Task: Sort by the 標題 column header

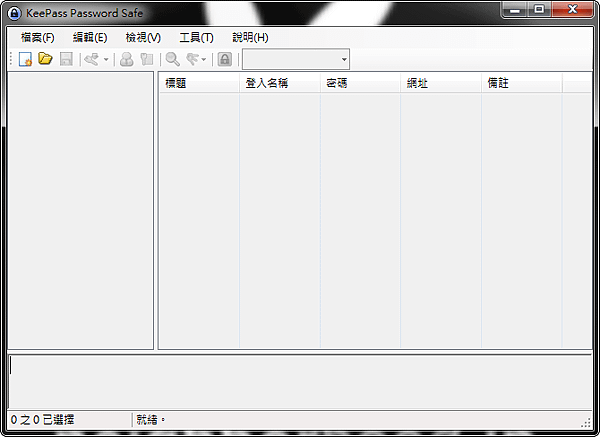Action: coord(199,83)
